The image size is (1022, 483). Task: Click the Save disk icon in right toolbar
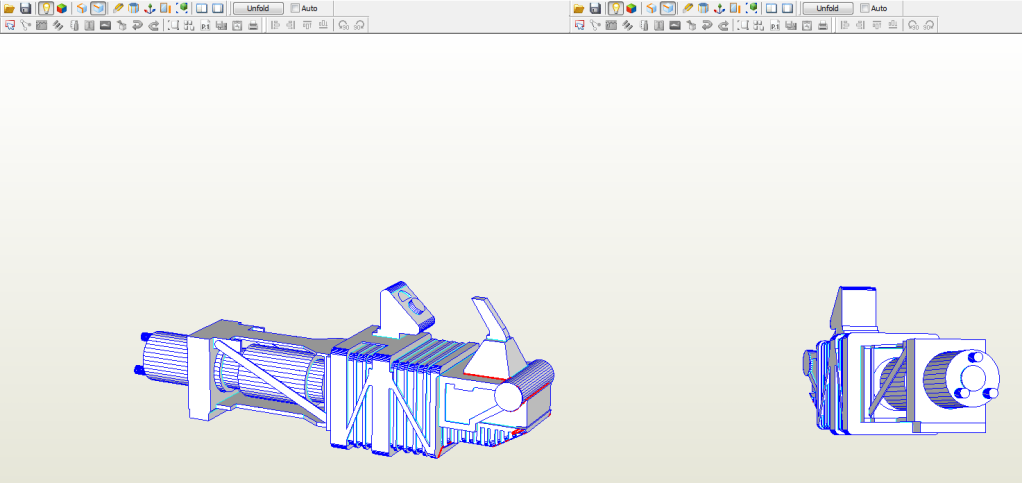pyautogui.click(x=594, y=8)
